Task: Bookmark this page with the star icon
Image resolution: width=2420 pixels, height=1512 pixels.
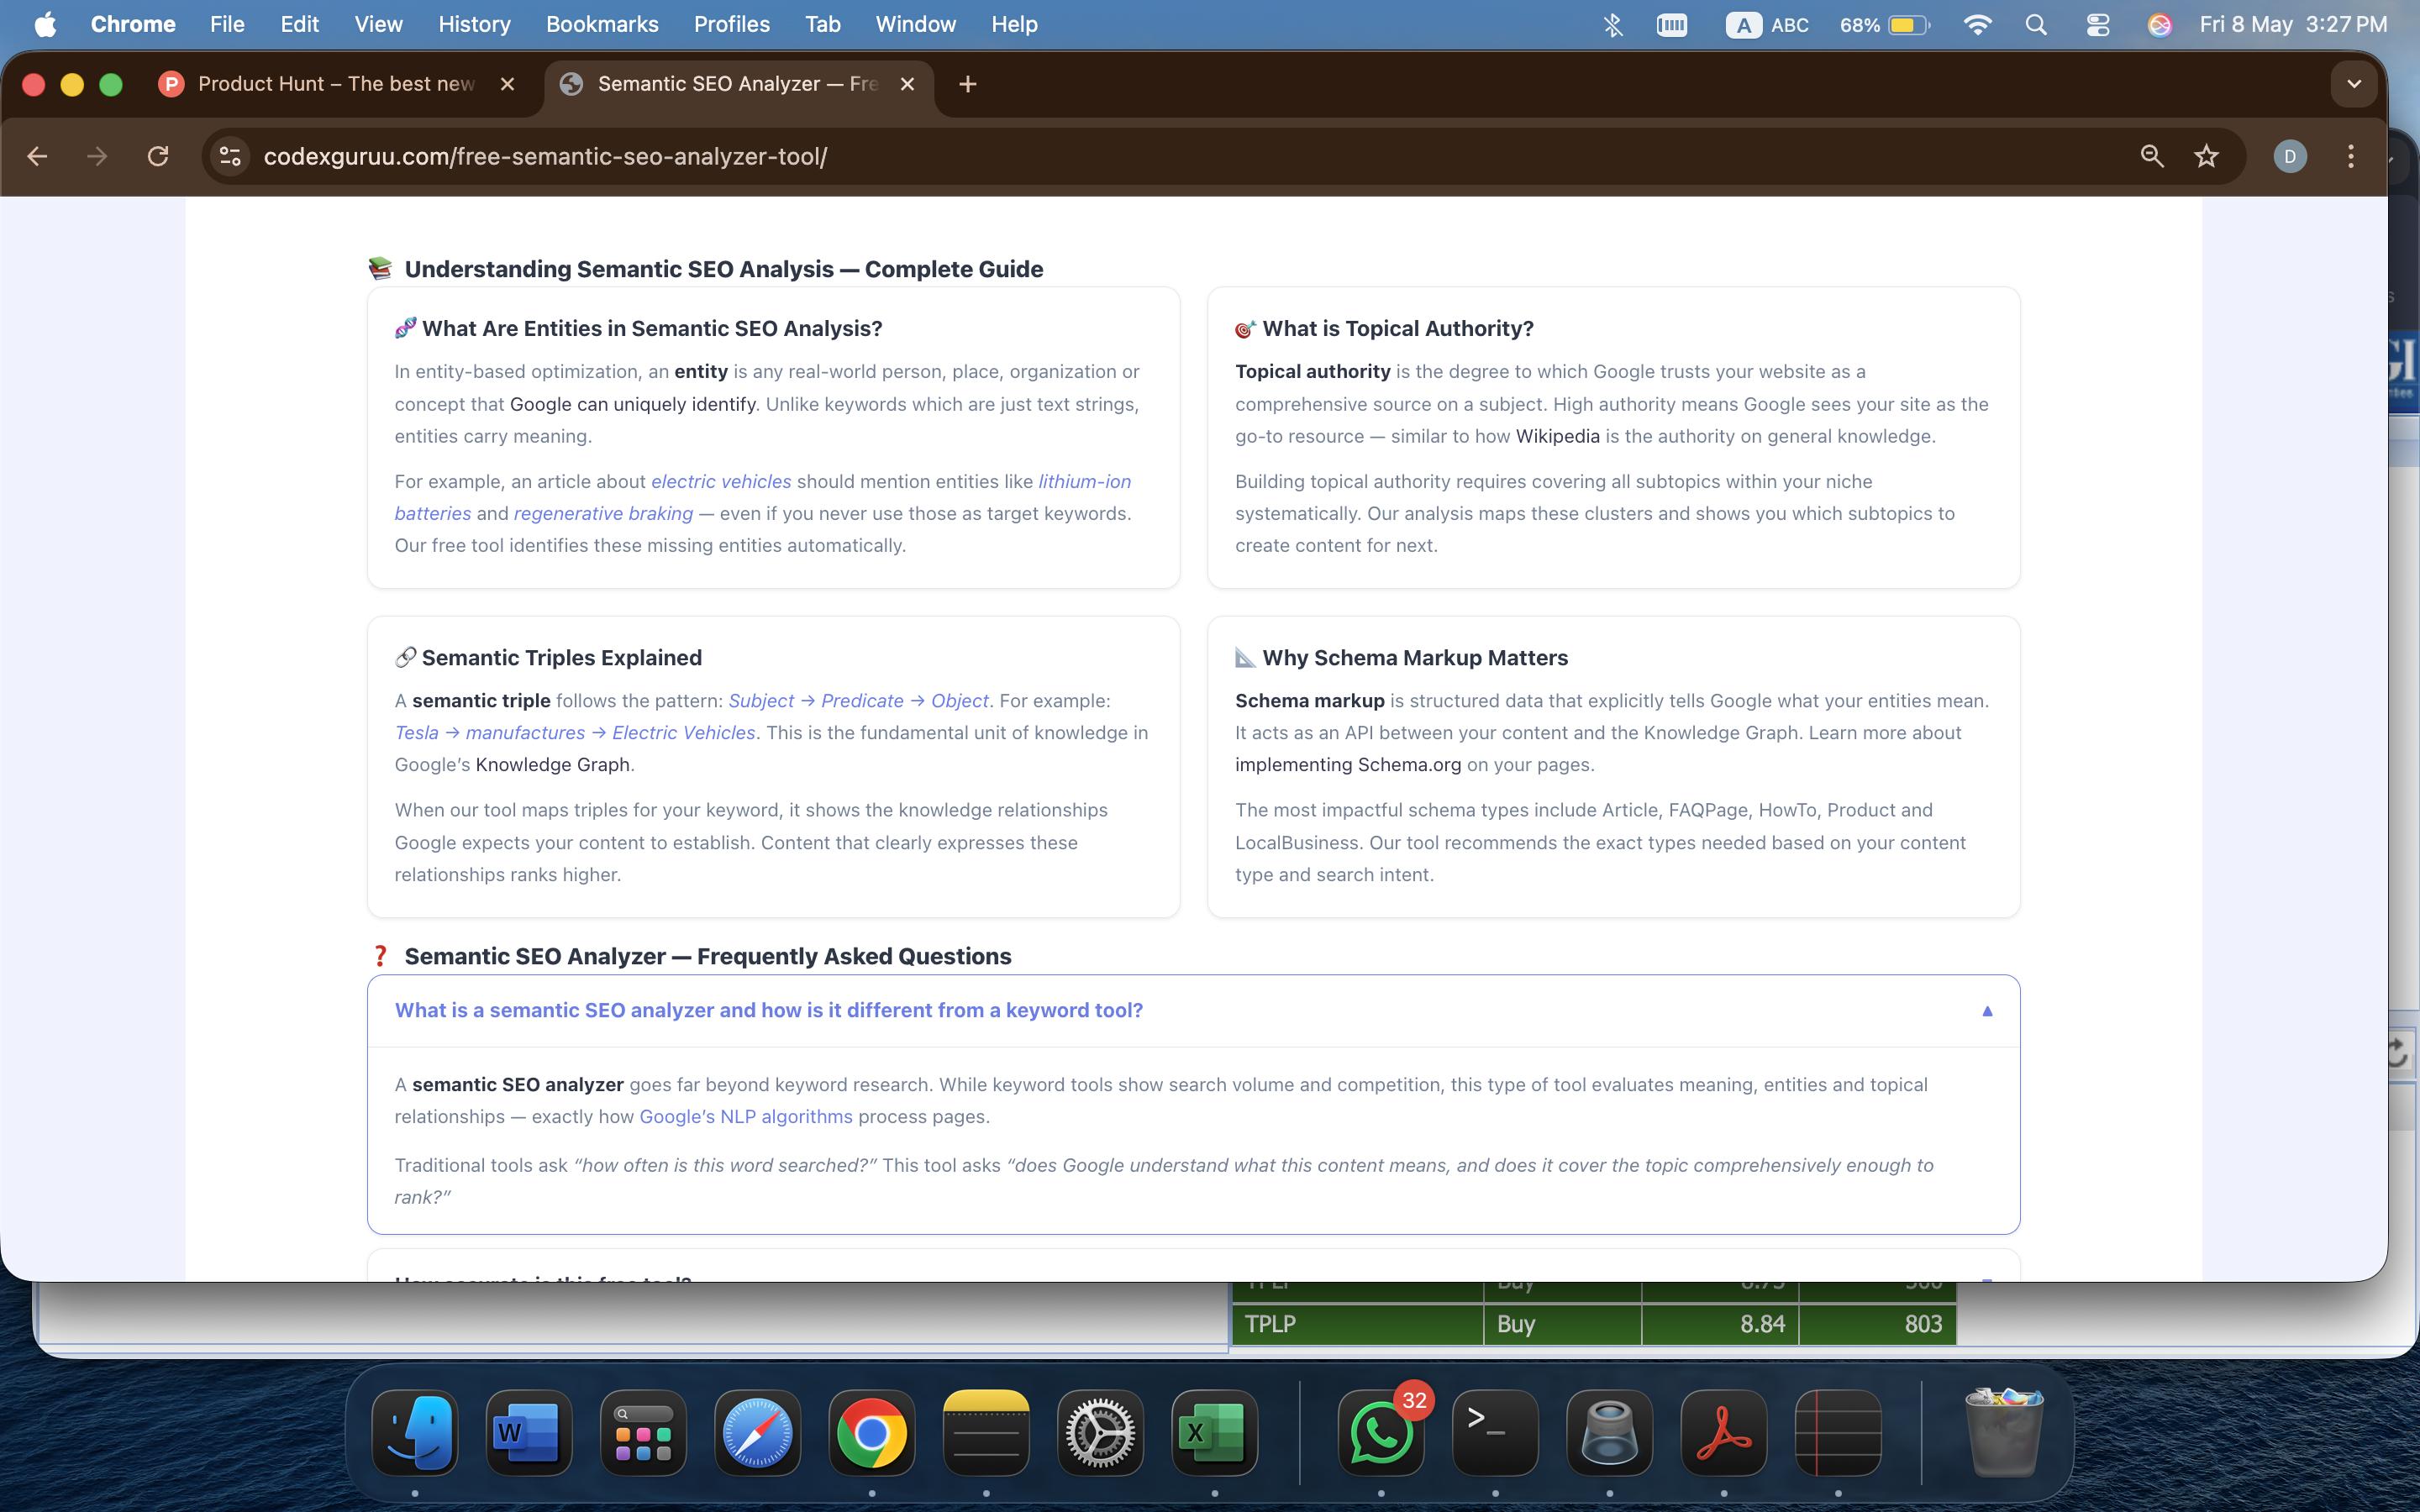Action: (x=2206, y=156)
